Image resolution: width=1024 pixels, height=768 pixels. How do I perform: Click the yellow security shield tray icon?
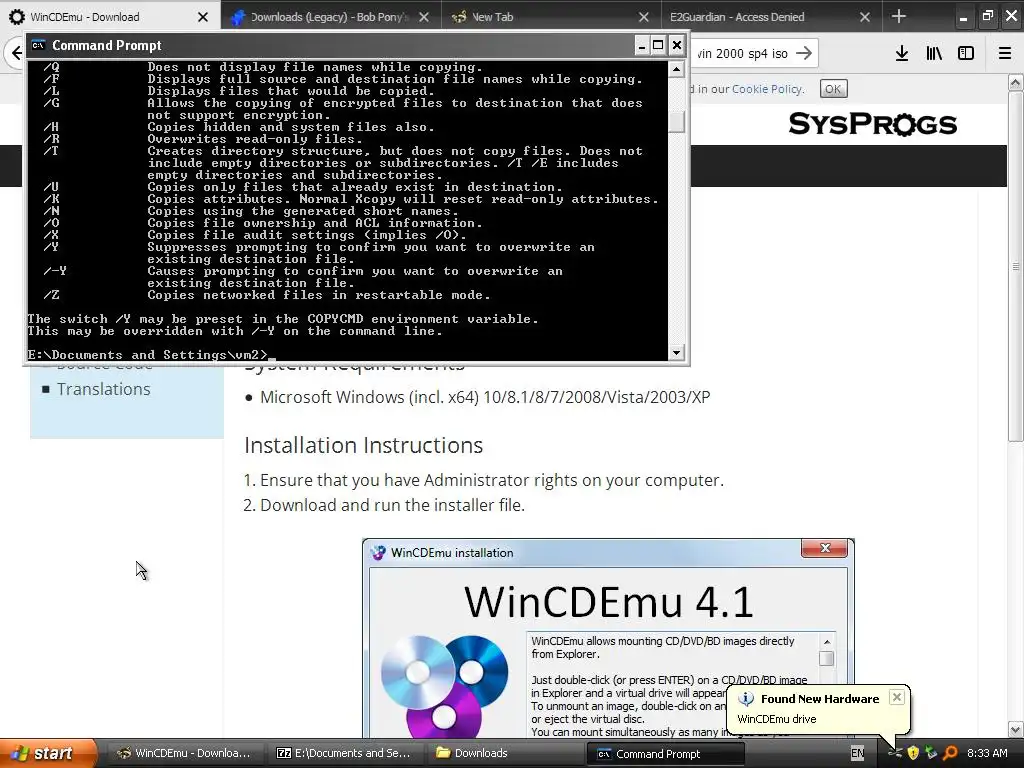click(x=913, y=753)
